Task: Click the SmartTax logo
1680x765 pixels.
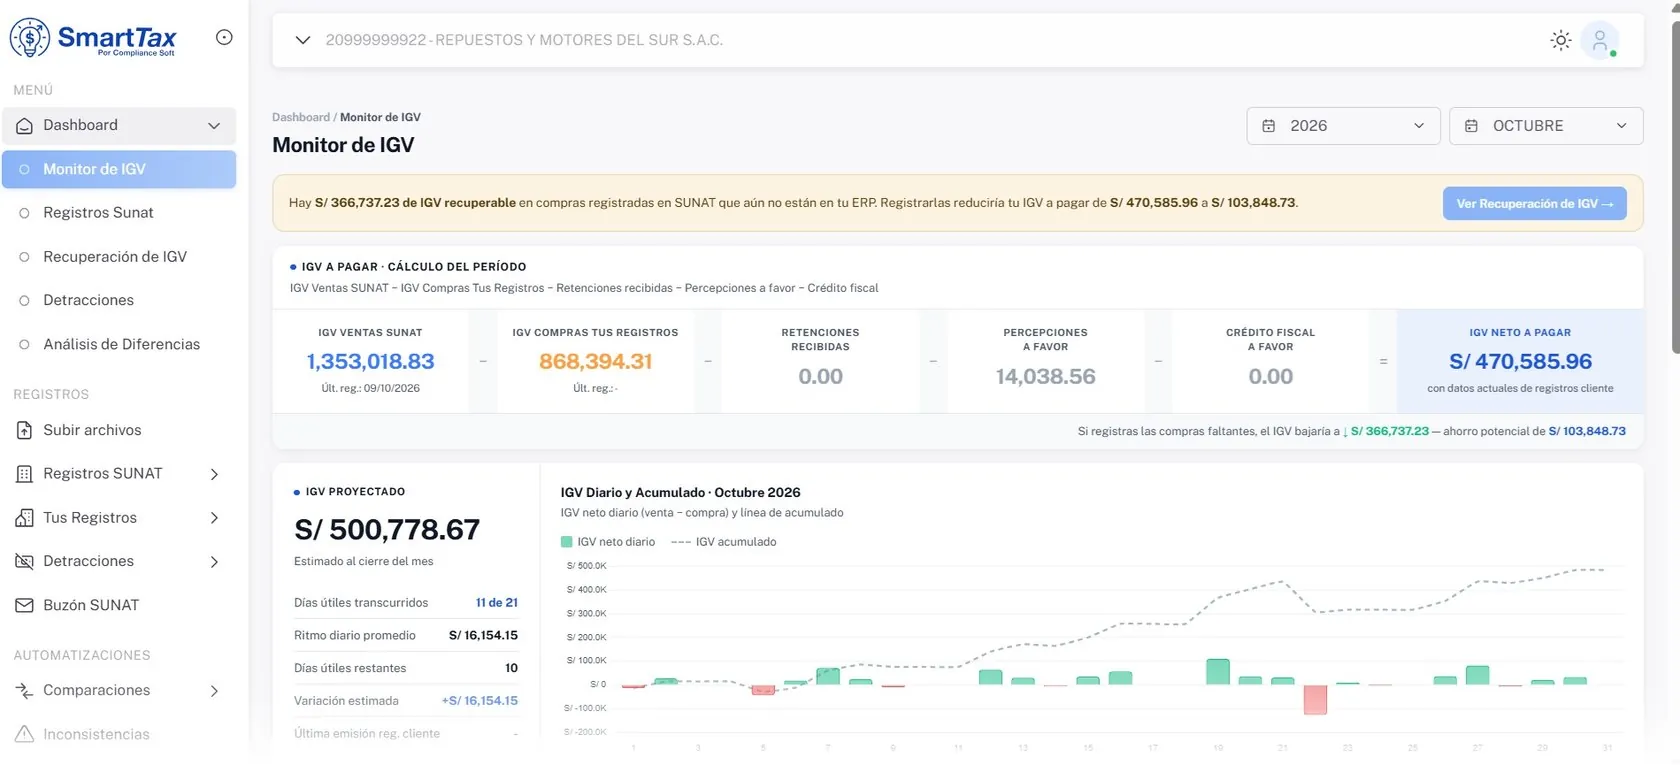Action: tap(93, 39)
